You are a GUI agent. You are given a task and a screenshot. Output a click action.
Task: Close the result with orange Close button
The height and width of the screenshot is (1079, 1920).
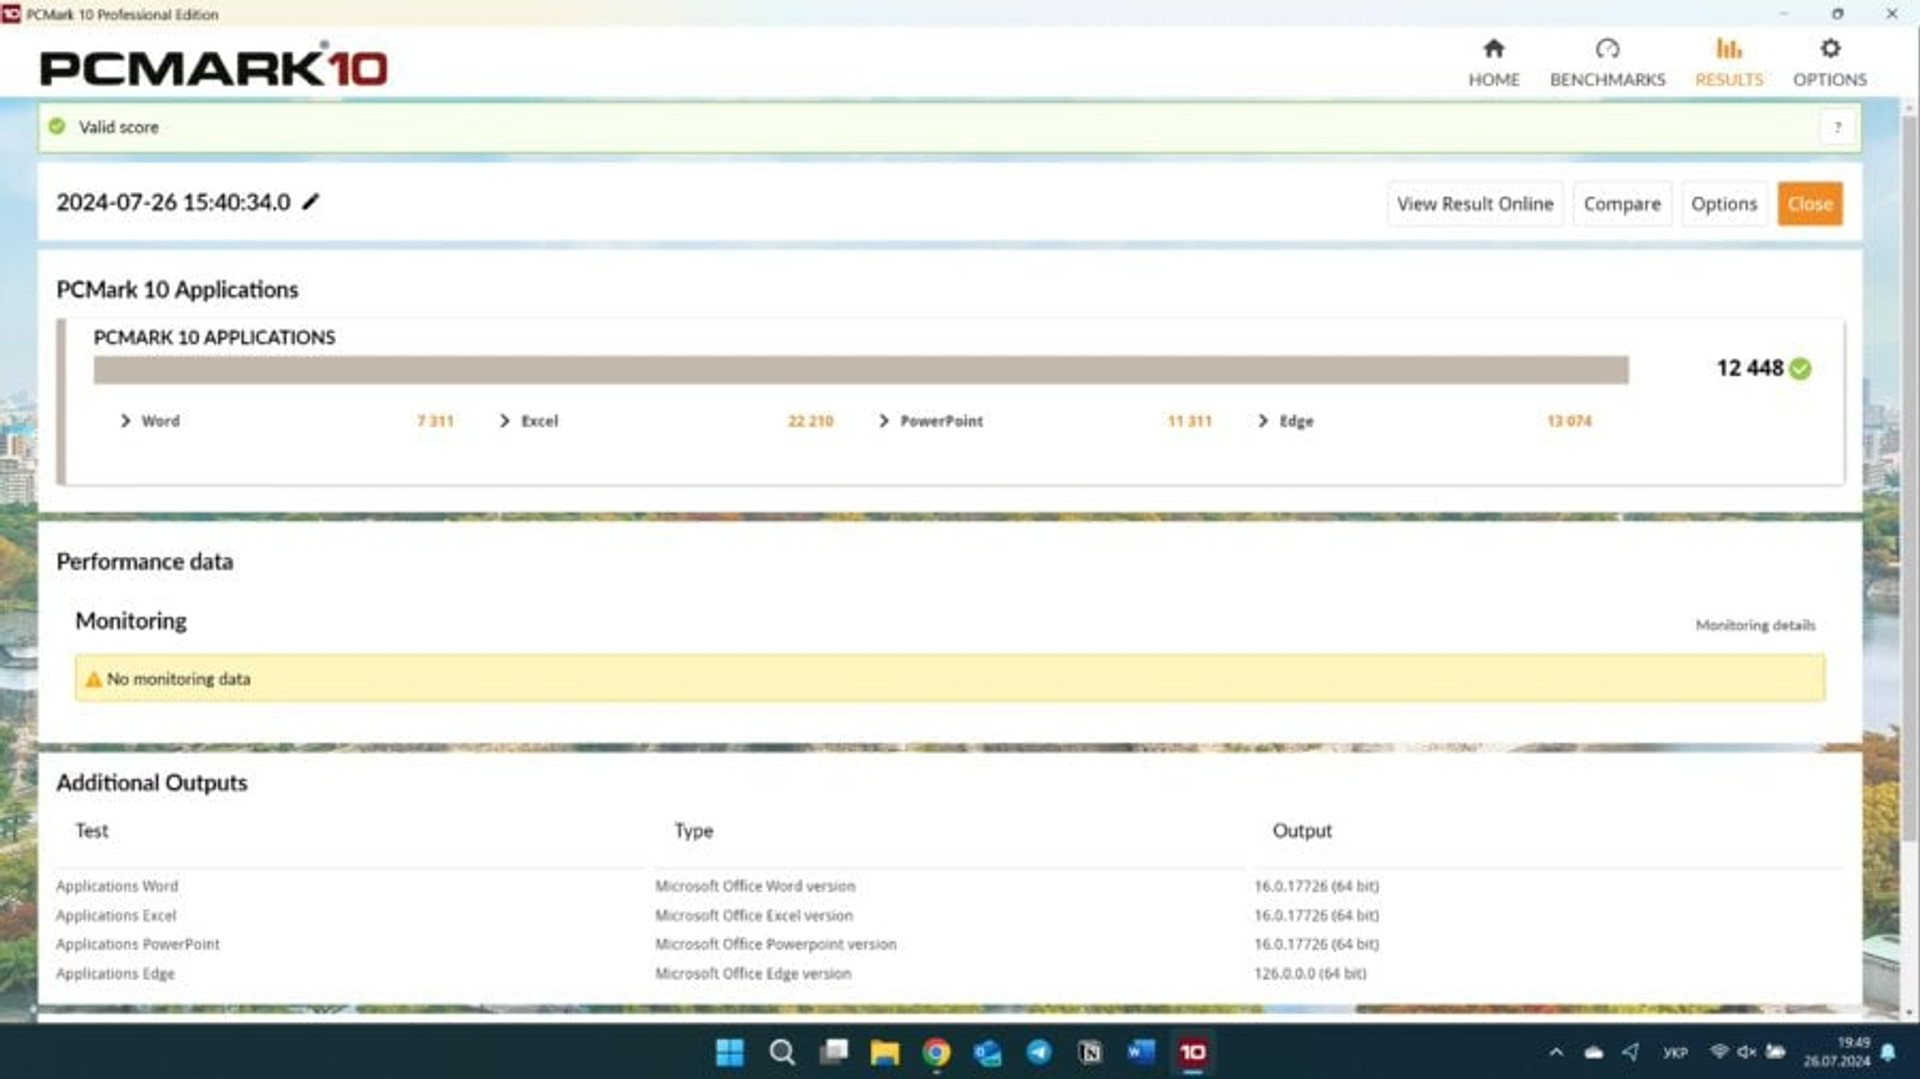coord(1810,204)
